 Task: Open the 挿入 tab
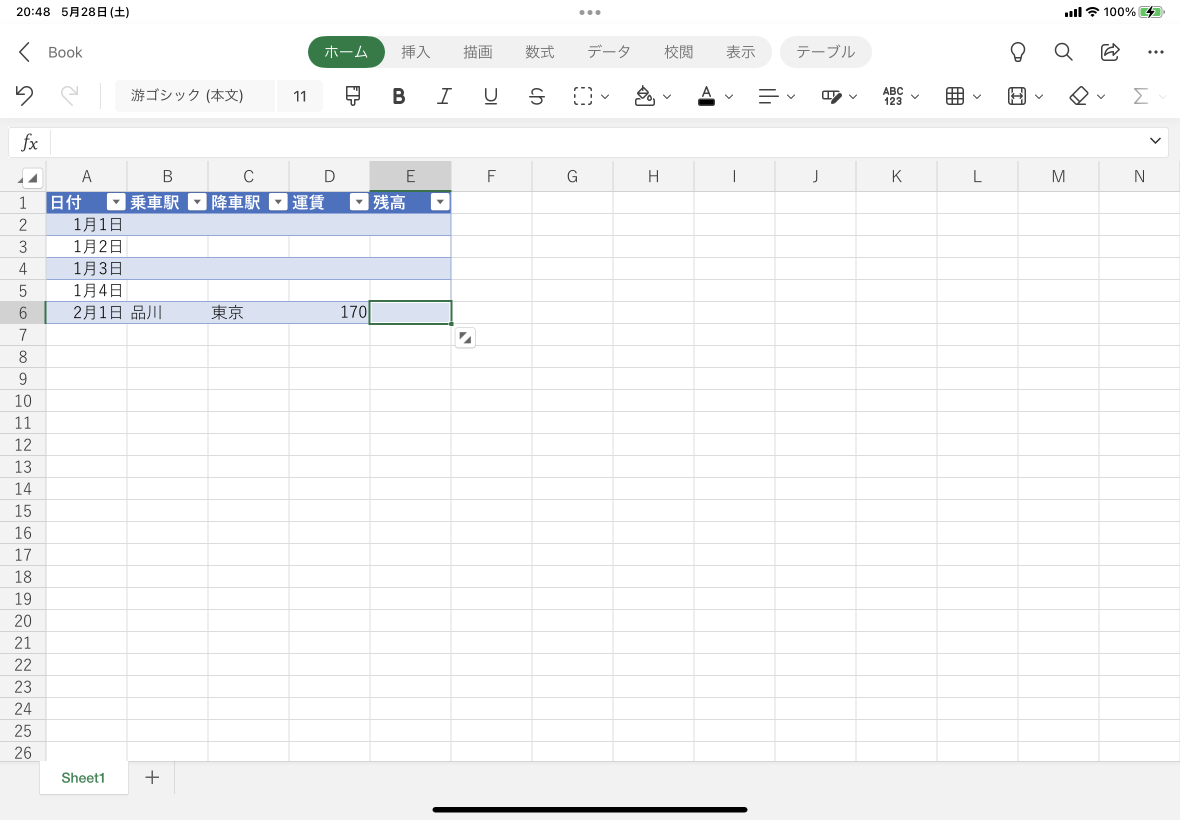coord(415,52)
